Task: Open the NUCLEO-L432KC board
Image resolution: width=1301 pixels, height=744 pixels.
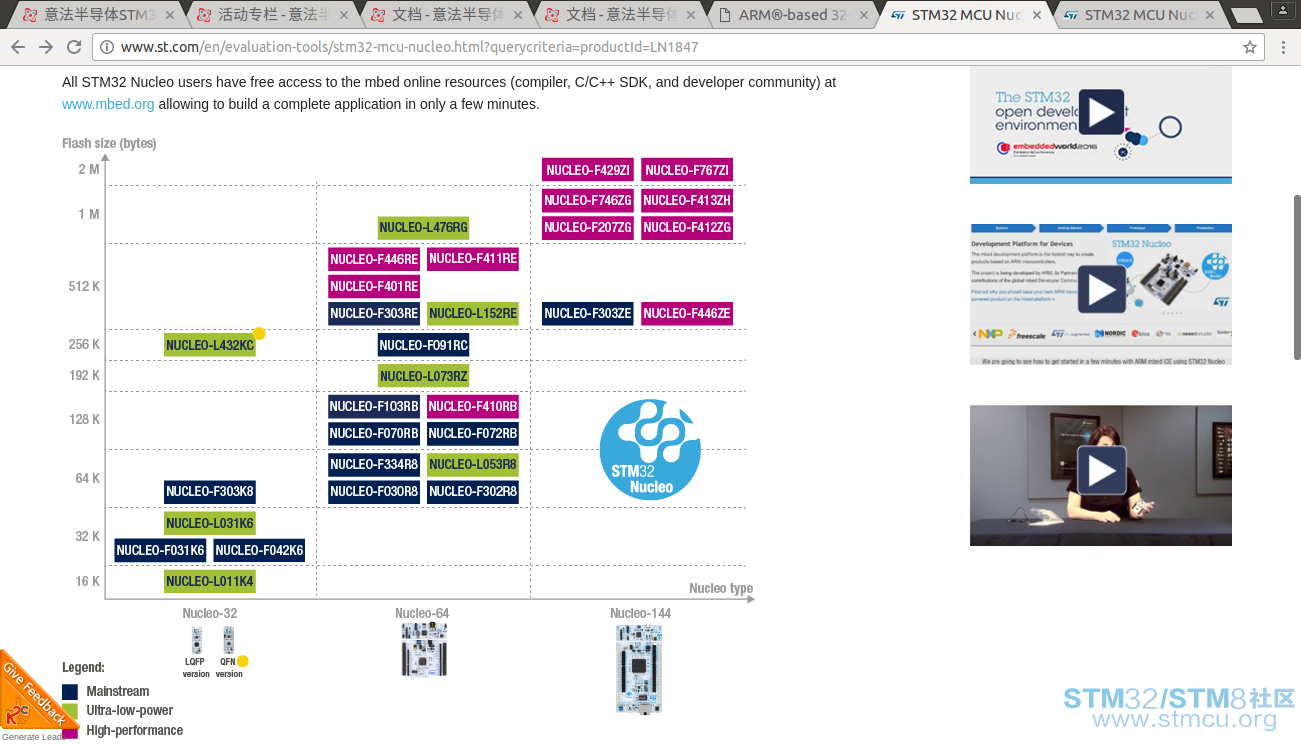Action: 210,345
